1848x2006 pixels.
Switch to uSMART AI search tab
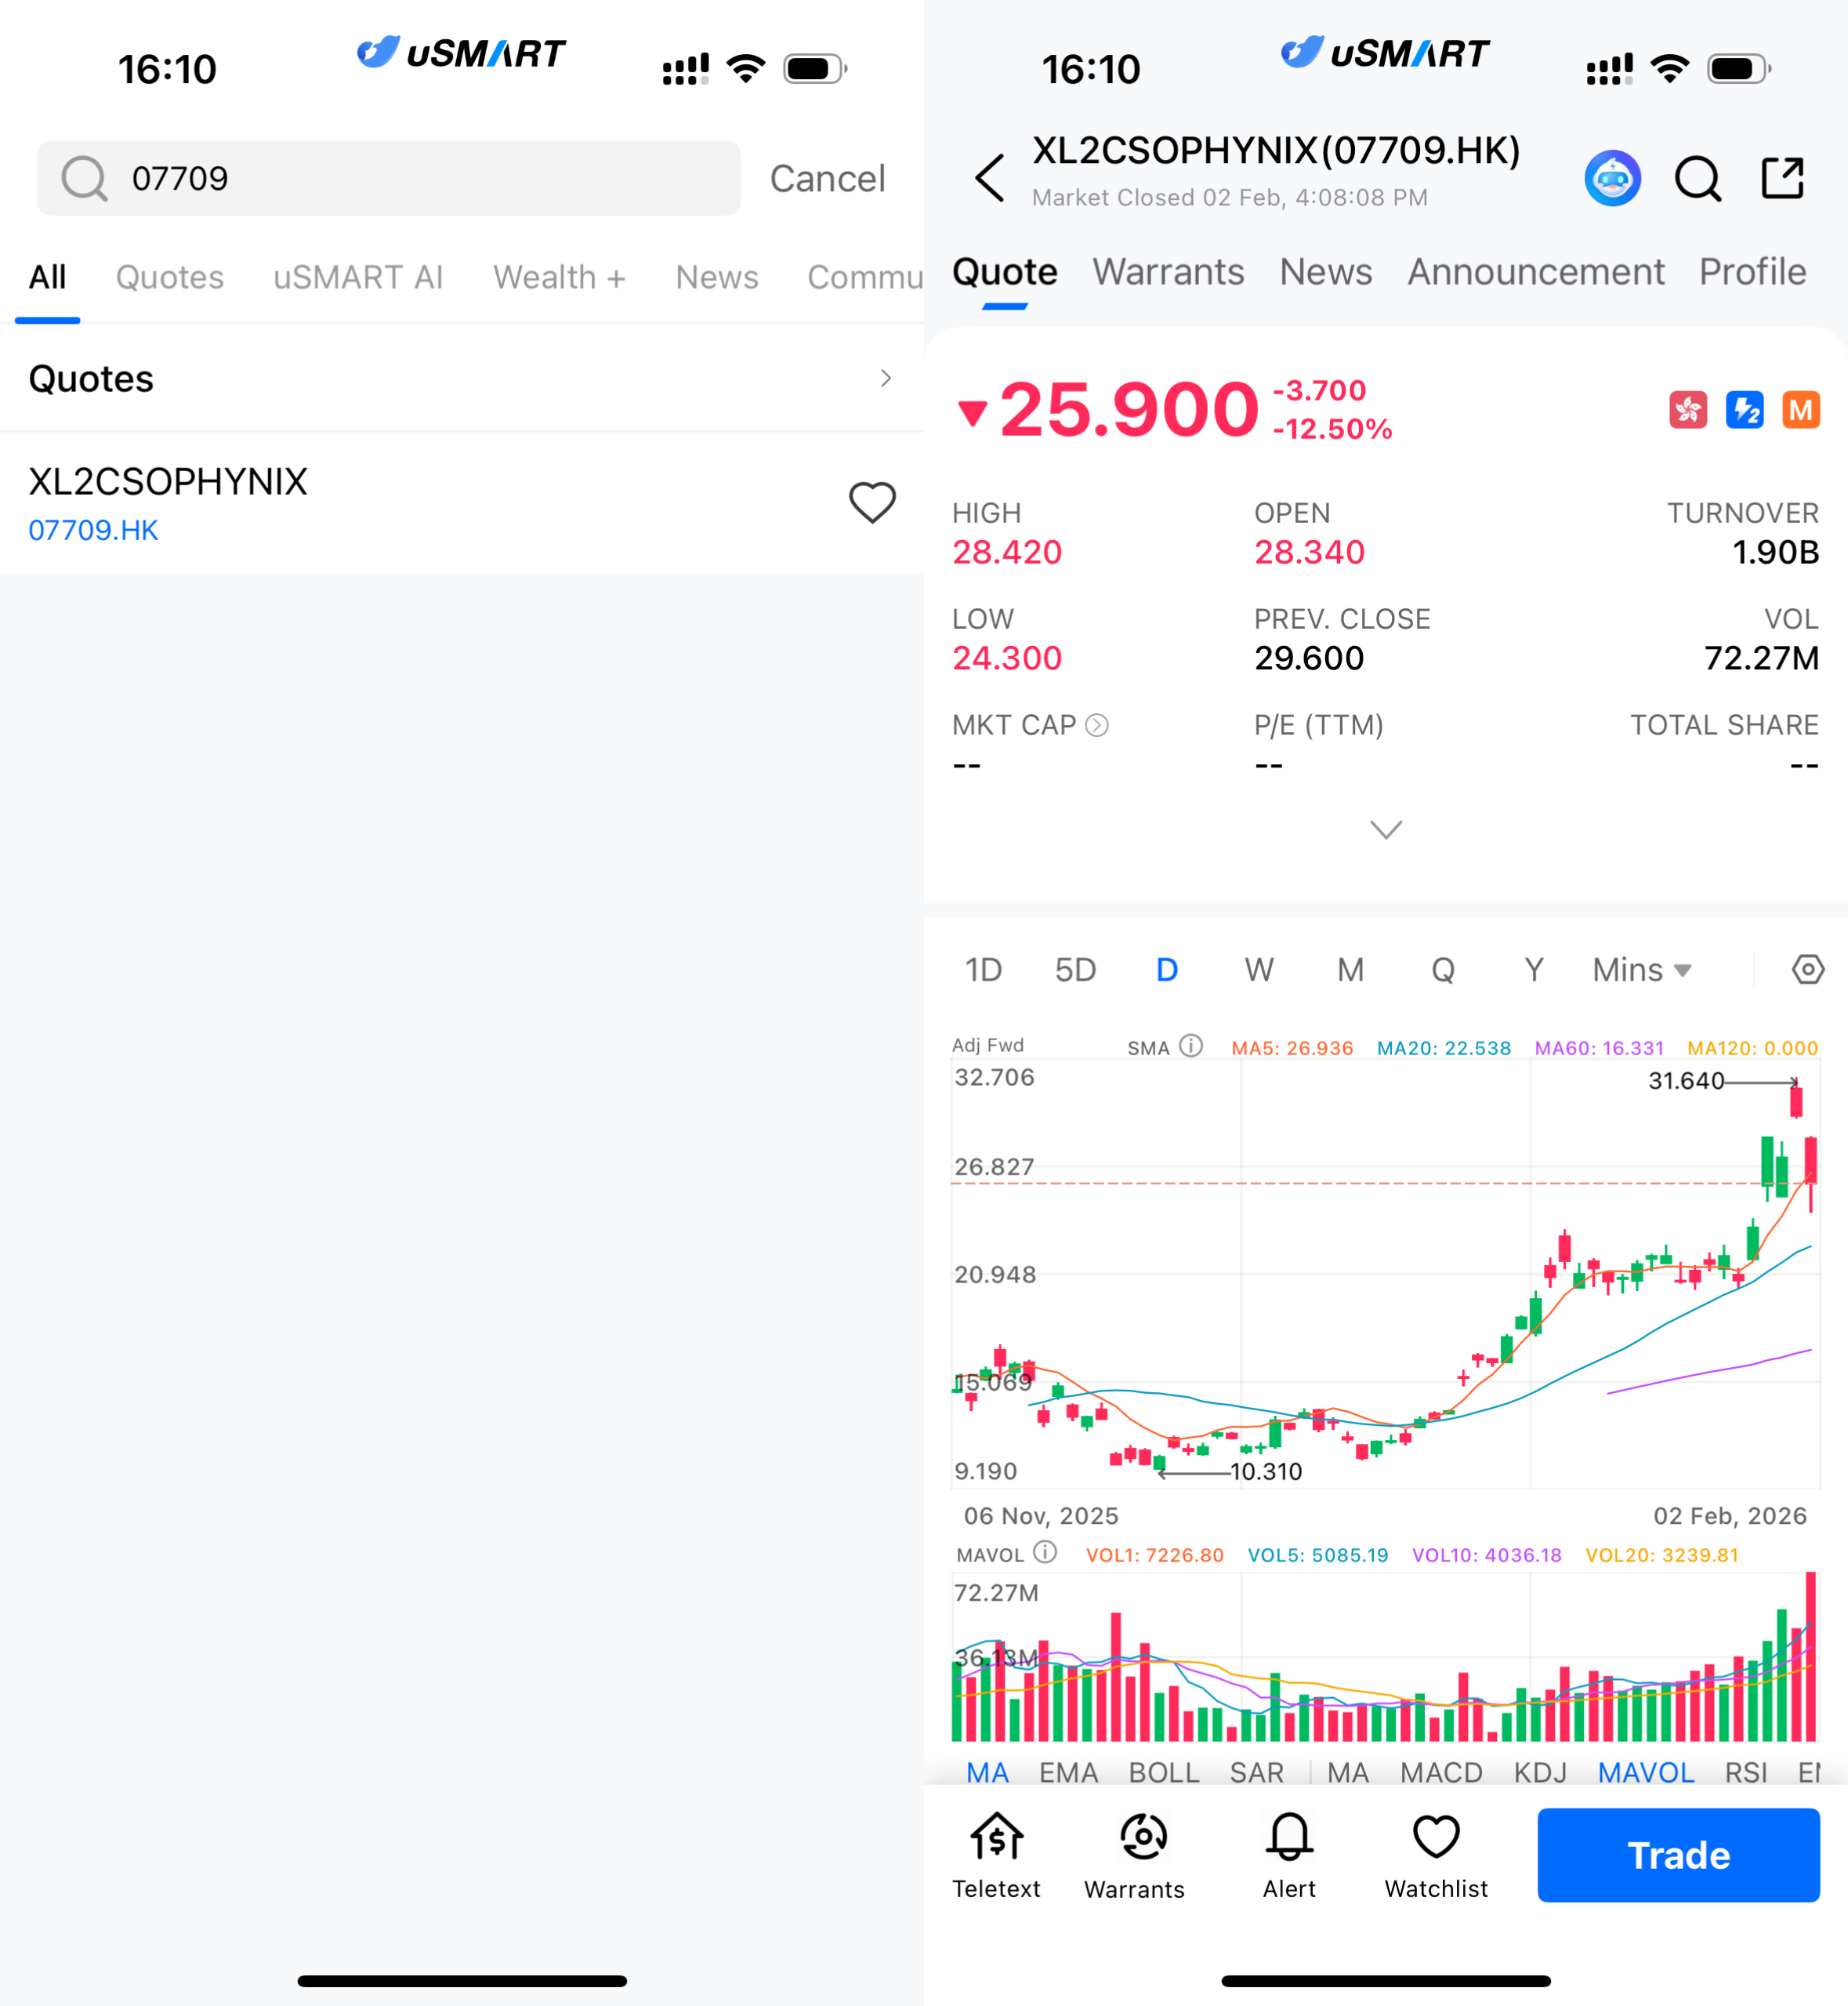(x=358, y=277)
